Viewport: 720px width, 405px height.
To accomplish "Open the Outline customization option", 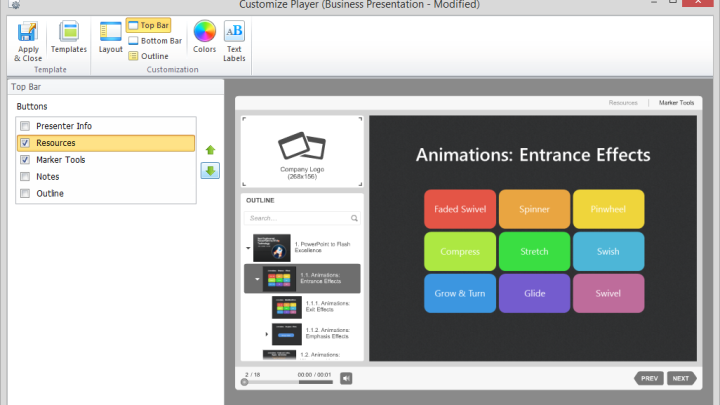I will pos(149,56).
